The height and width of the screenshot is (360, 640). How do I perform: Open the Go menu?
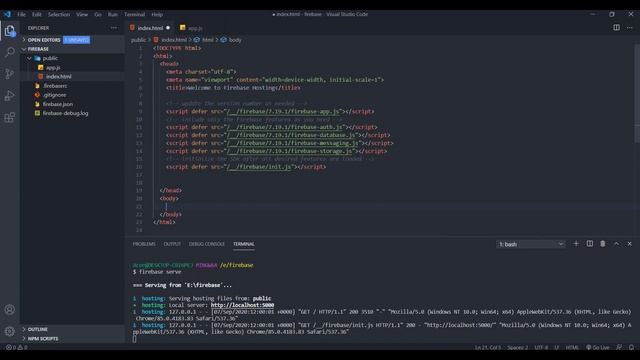tap(98, 14)
